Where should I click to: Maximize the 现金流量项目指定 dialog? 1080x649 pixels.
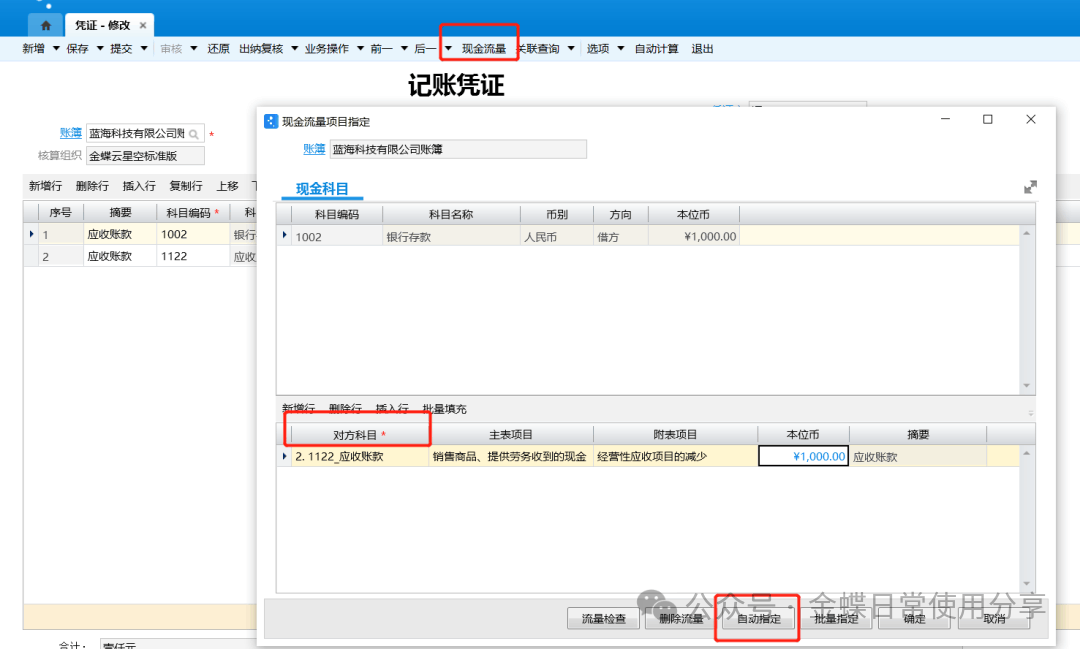click(987, 120)
